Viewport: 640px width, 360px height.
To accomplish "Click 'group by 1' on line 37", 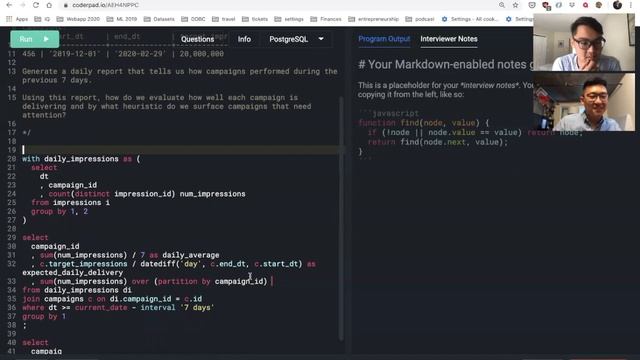I will pos(44,316).
